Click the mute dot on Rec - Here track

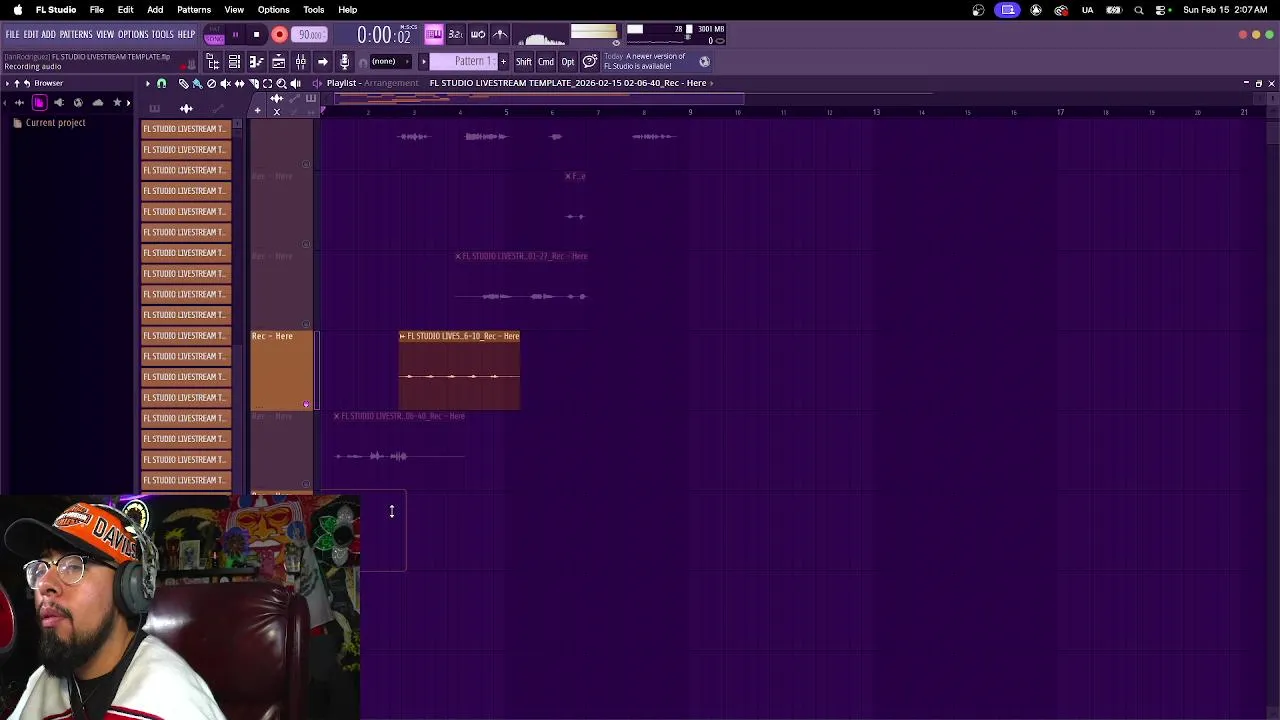(306, 404)
